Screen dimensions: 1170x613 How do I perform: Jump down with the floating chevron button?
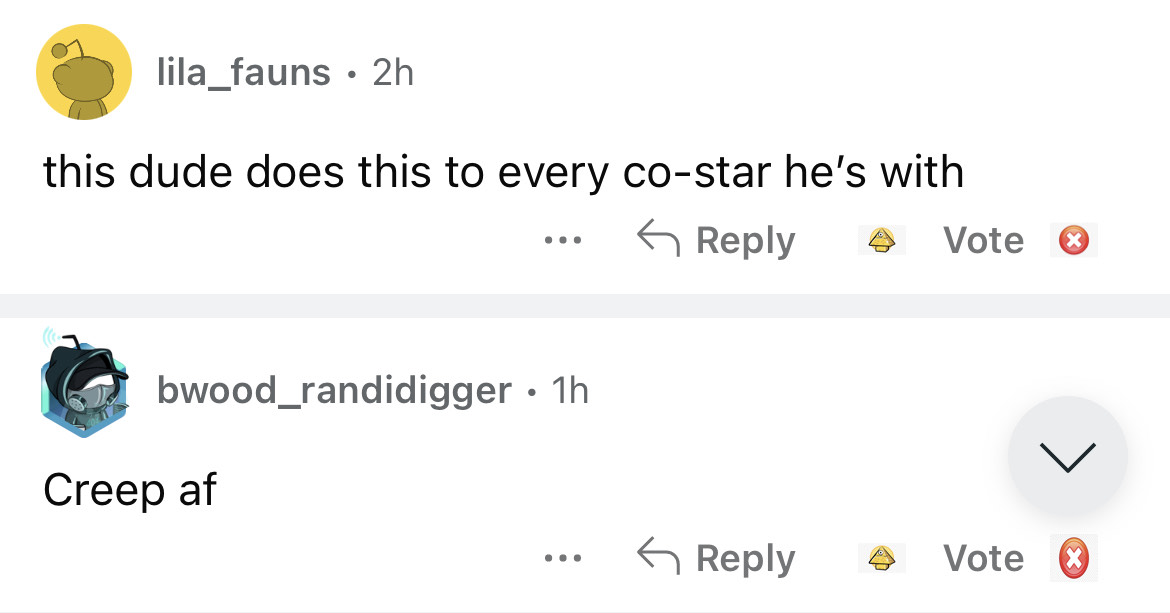click(x=1068, y=456)
